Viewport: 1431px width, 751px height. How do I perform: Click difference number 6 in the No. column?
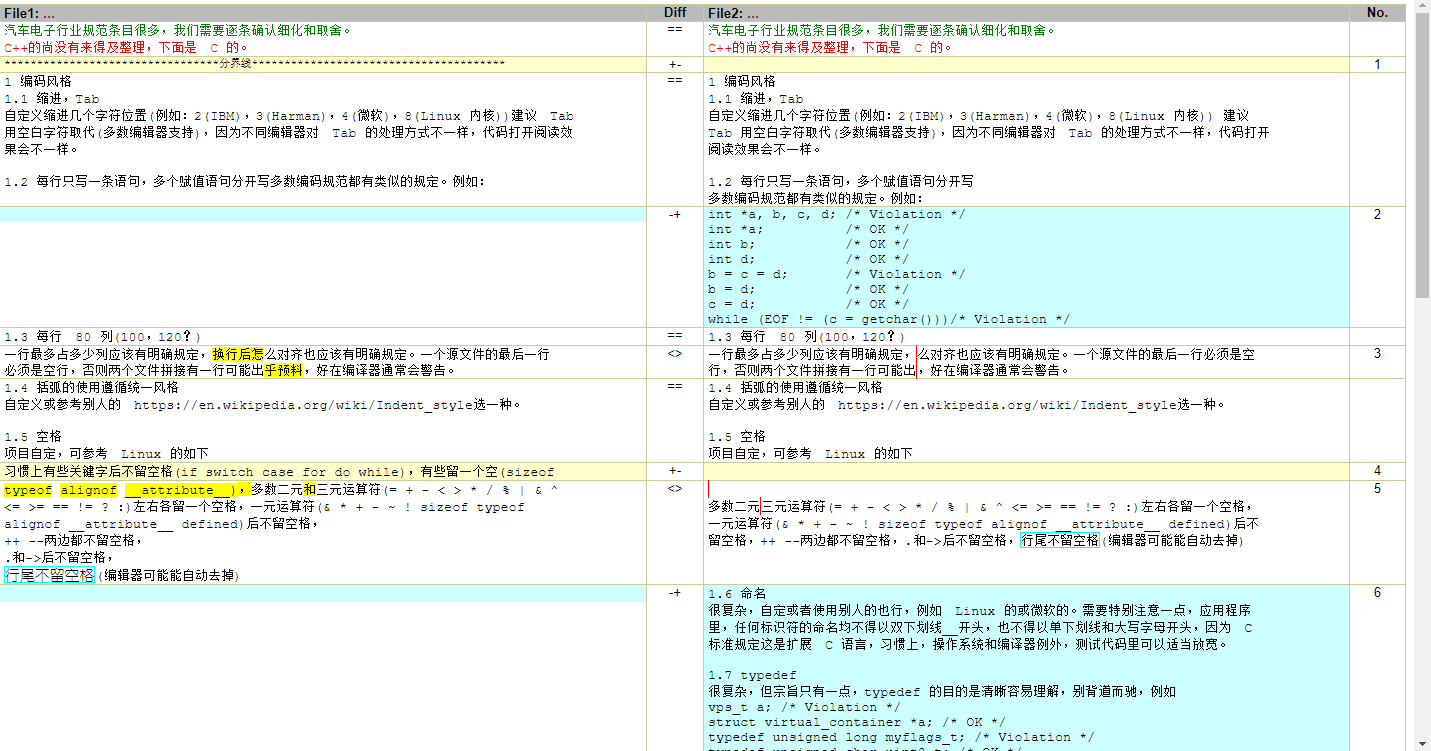click(1377, 593)
